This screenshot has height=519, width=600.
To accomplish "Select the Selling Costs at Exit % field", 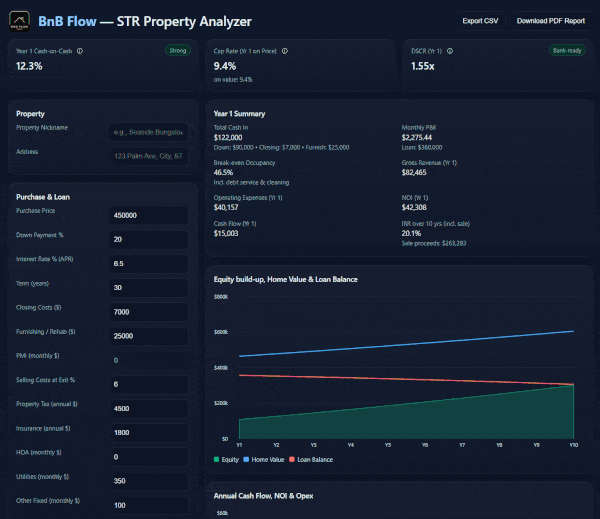I will pos(148,384).
